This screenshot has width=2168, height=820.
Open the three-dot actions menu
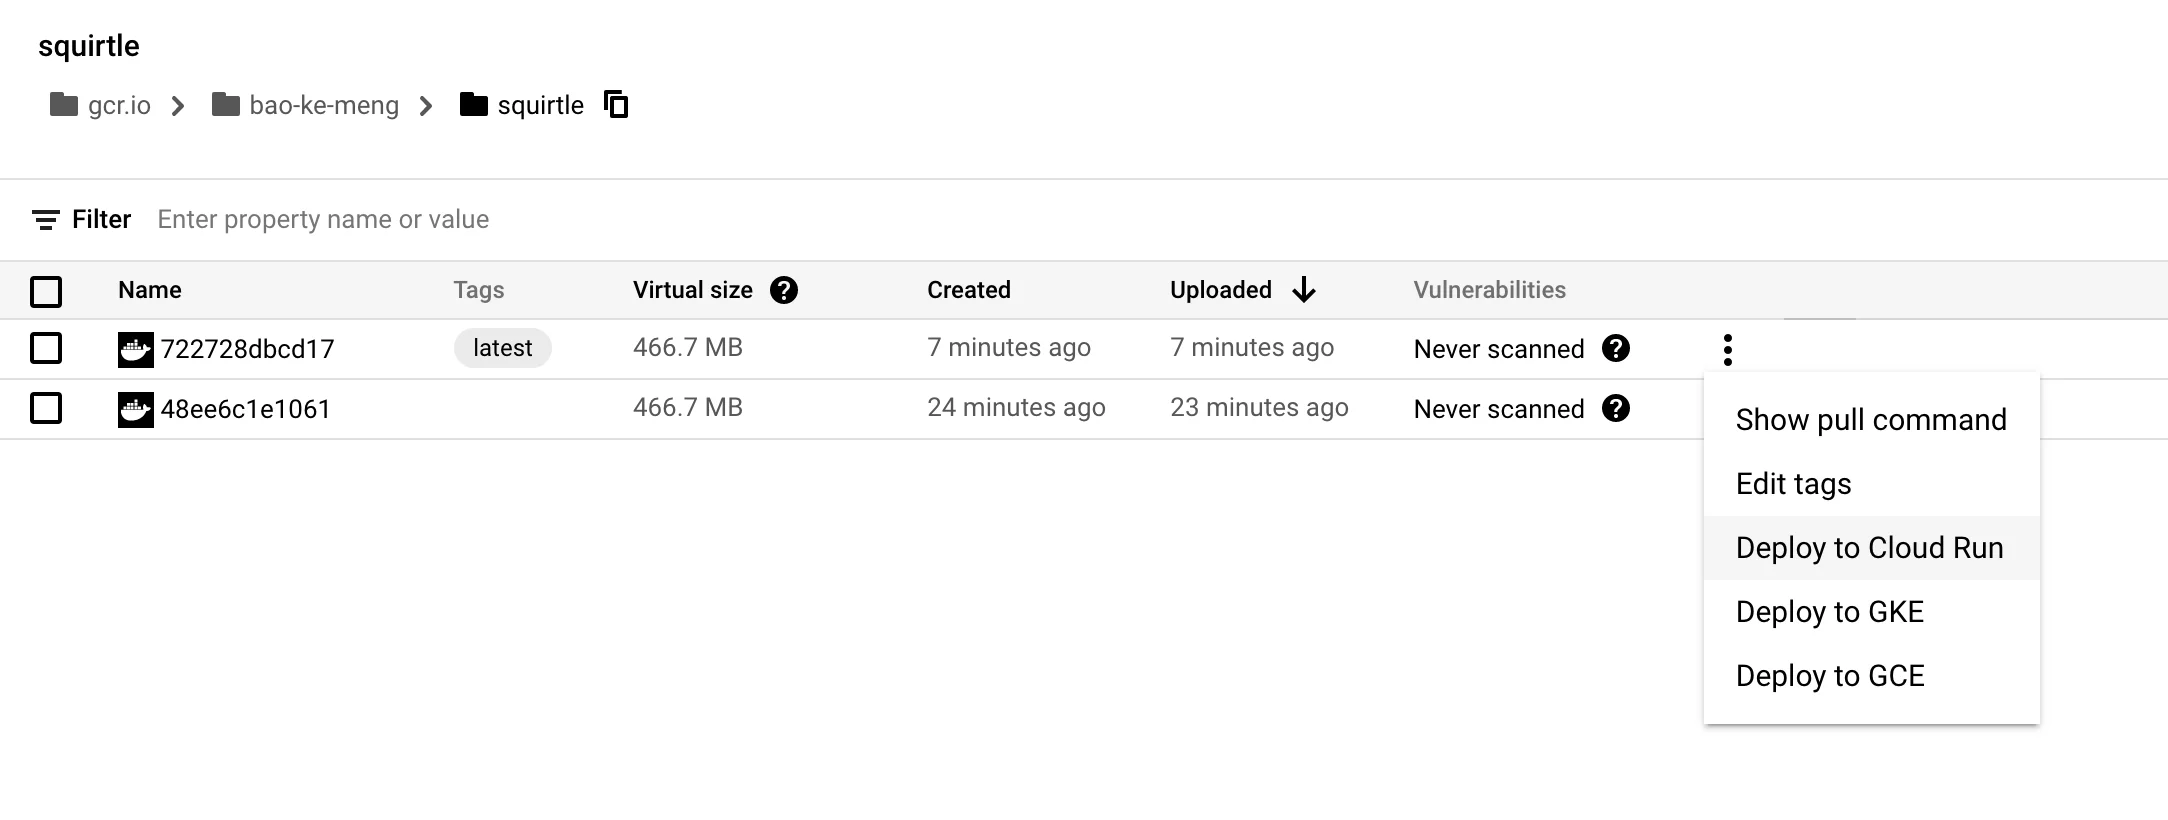coord(1725,349)
